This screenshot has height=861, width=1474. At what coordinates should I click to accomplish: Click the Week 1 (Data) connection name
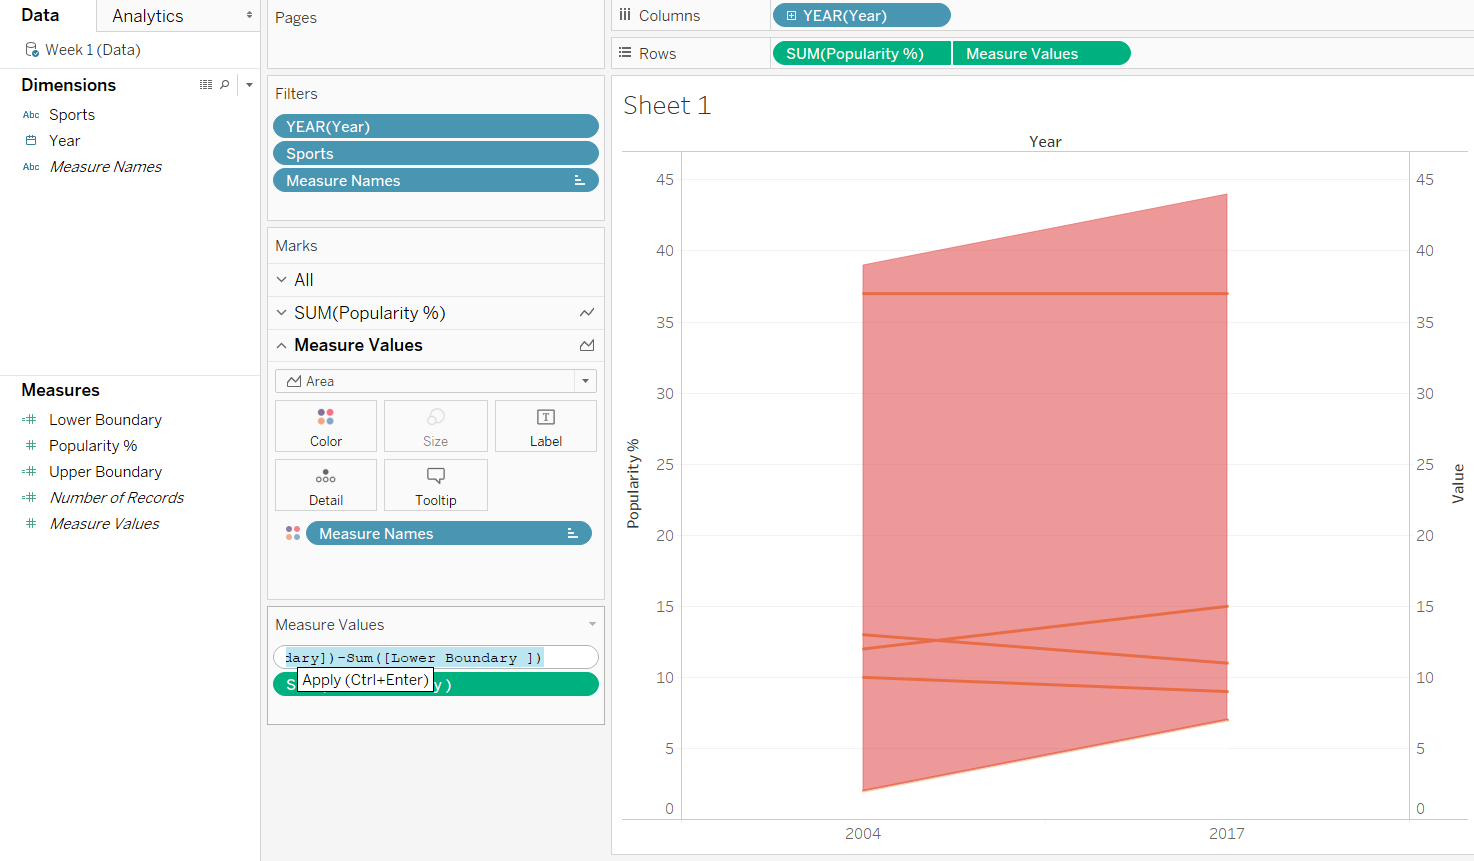coord(95,49)
